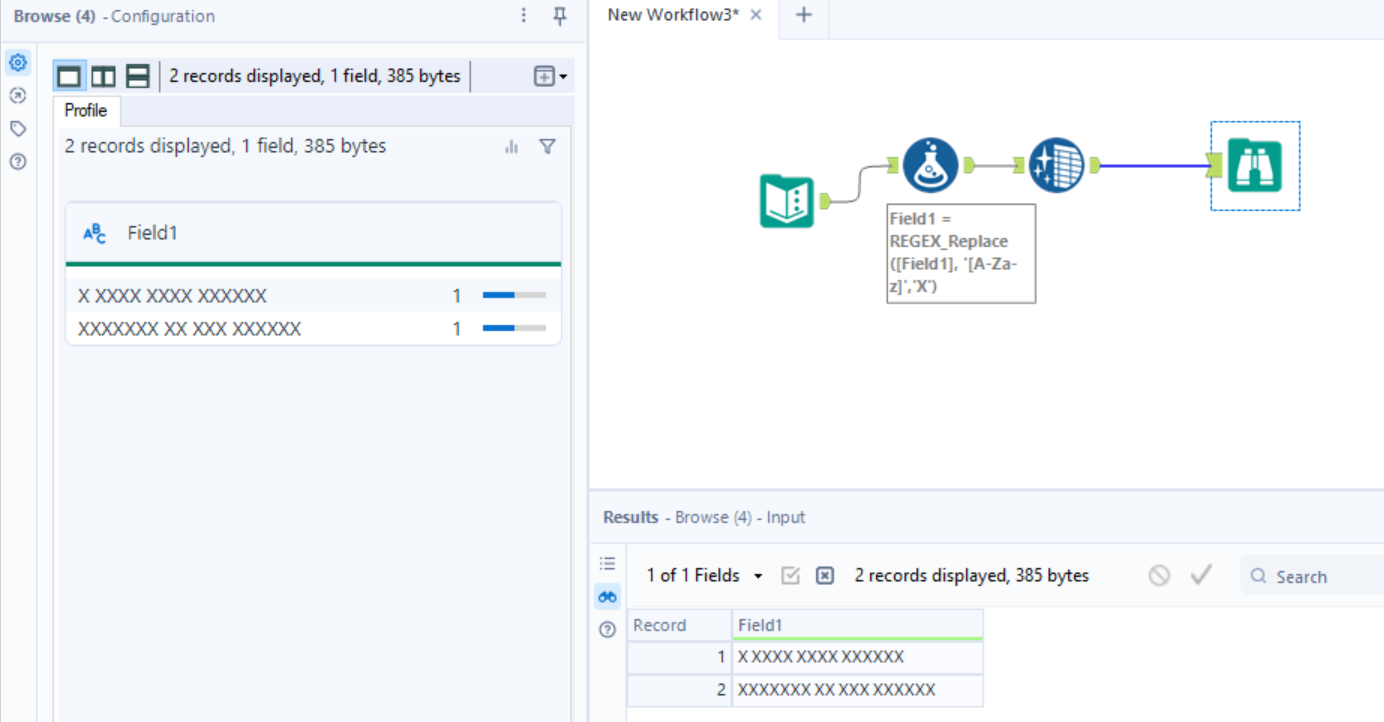Click the histogram icon above Field1 profile

click(x=511, y=146)
